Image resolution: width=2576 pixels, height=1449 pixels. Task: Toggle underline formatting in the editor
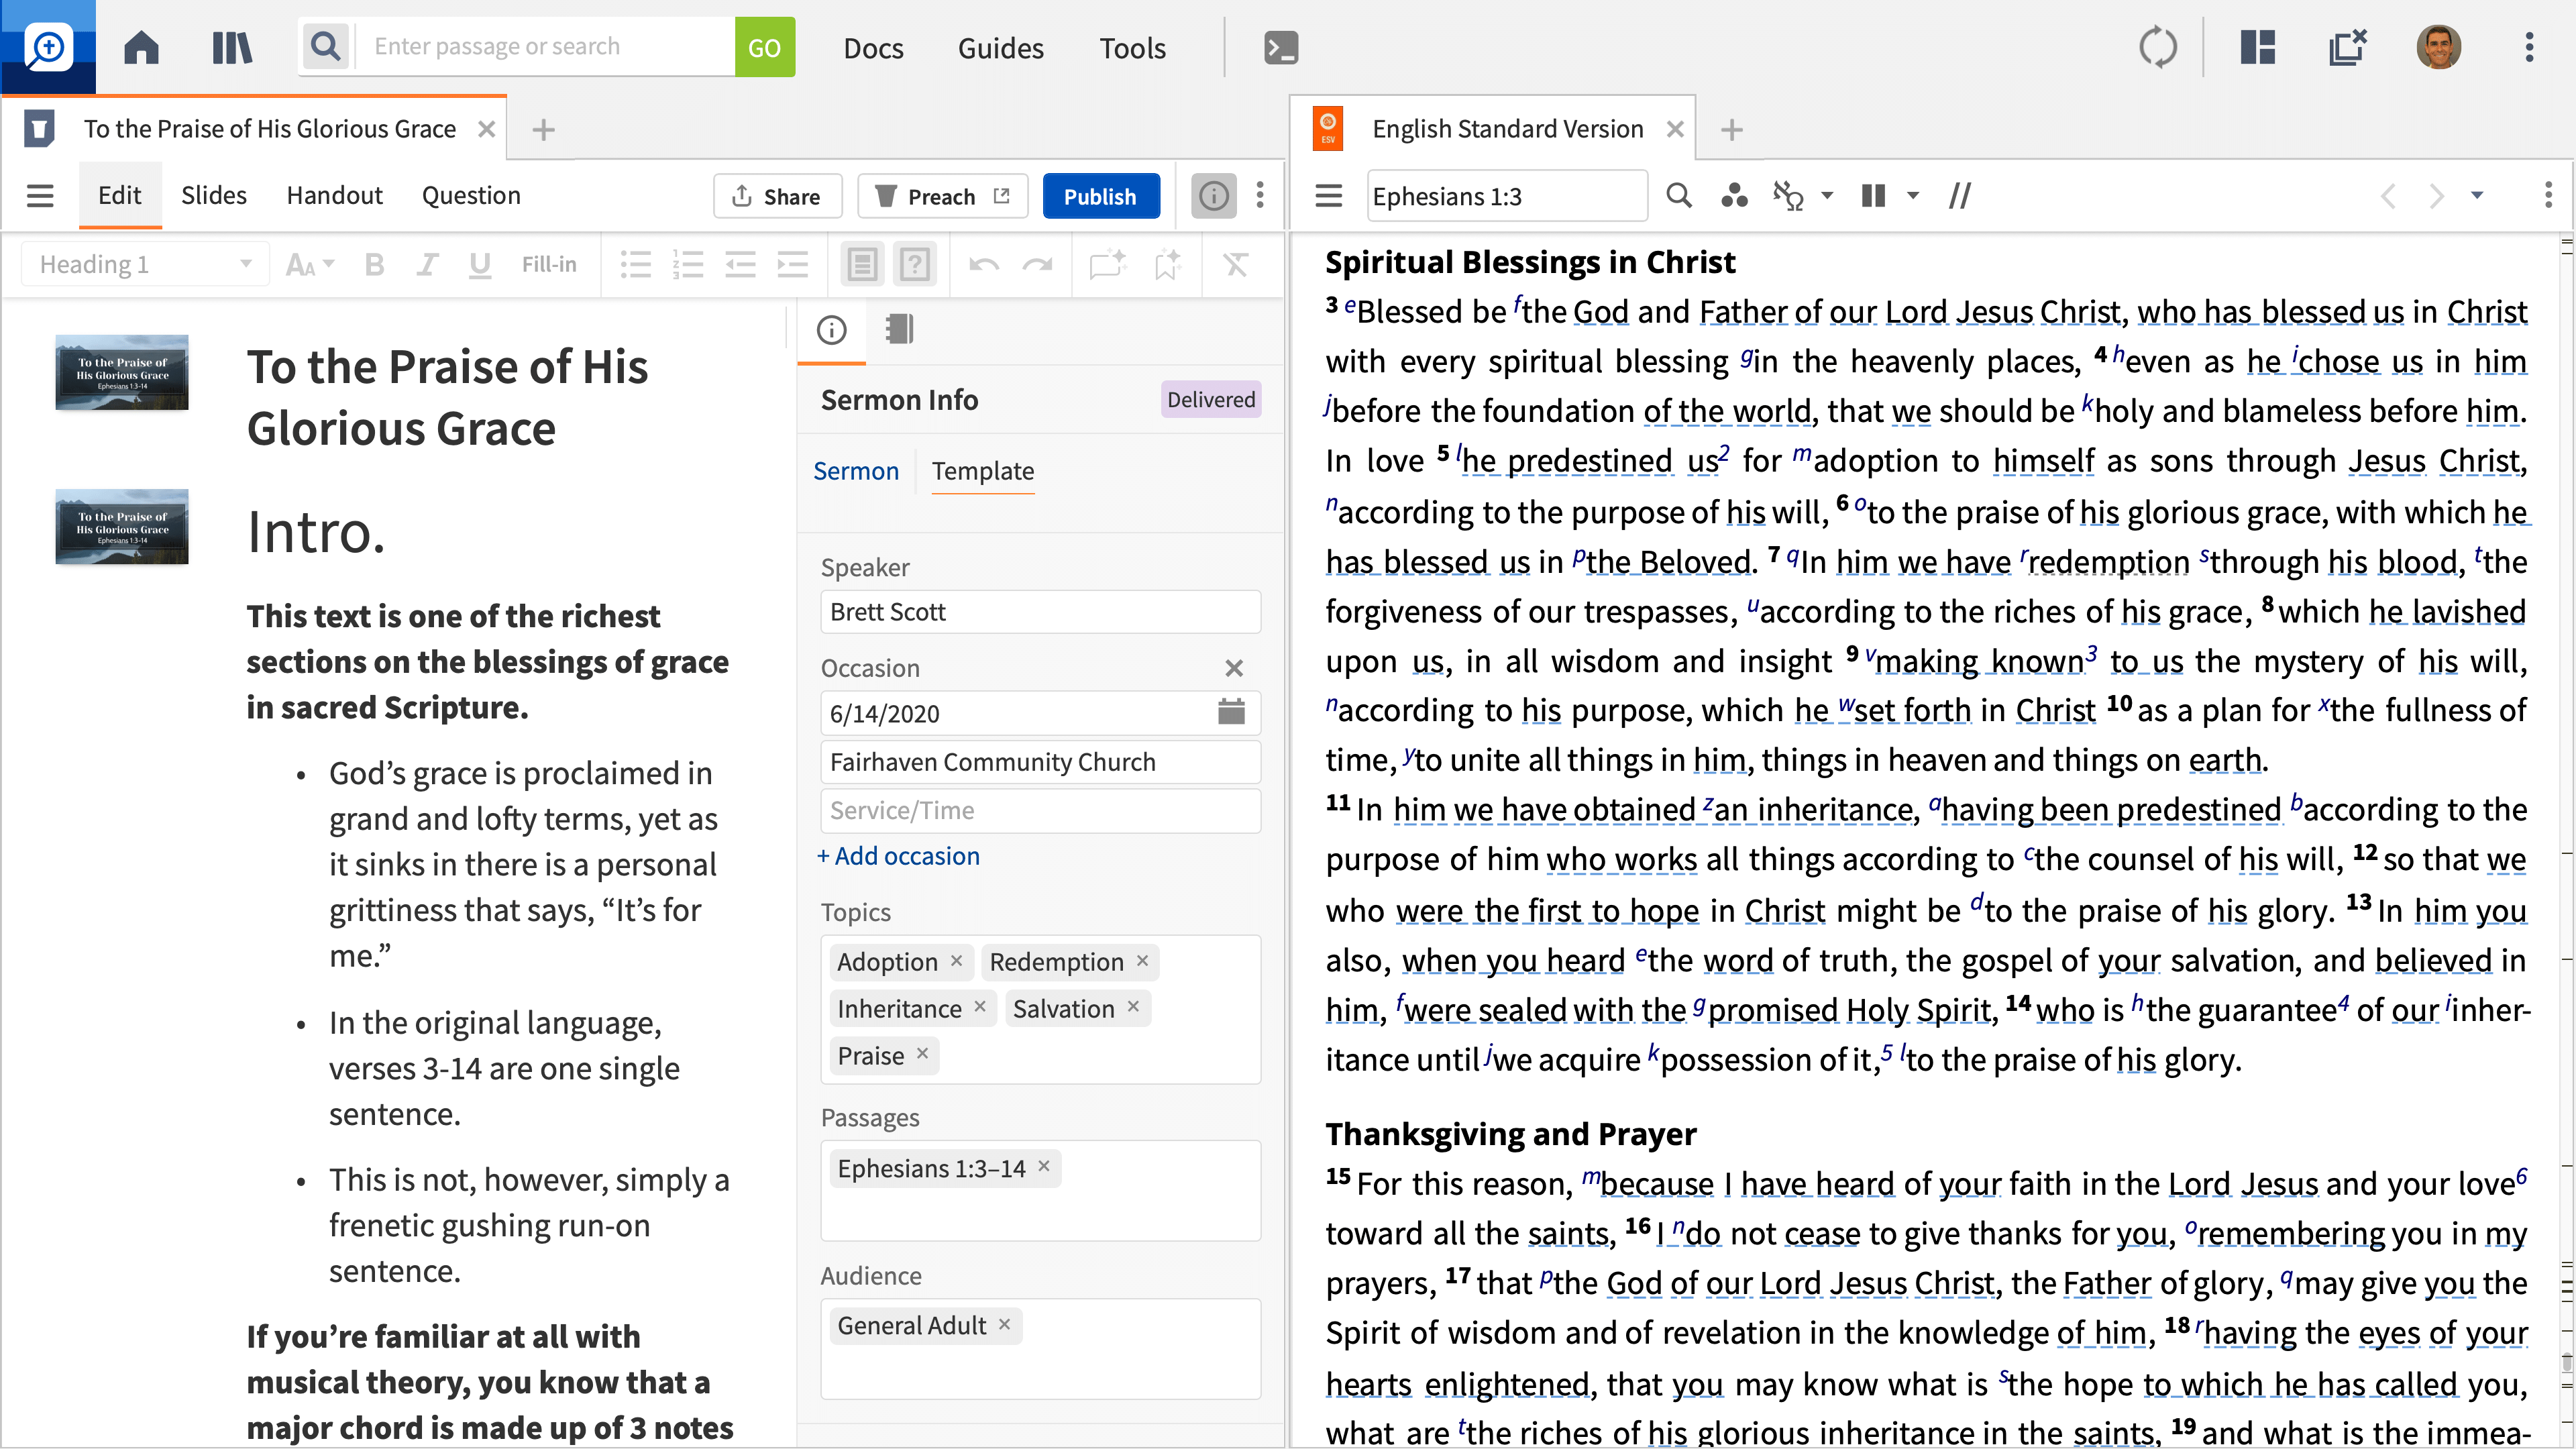tap(479, 264)
